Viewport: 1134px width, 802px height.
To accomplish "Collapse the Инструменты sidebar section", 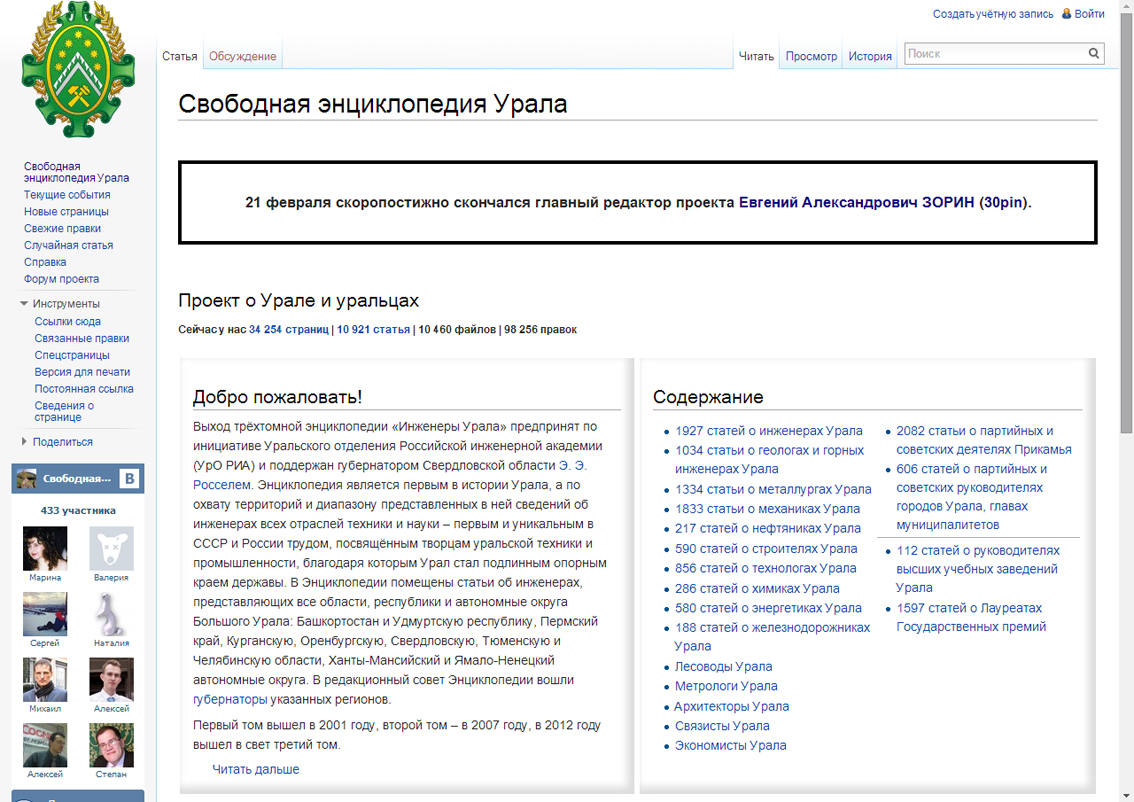I will pyautogui.click(x=60, y=304).
